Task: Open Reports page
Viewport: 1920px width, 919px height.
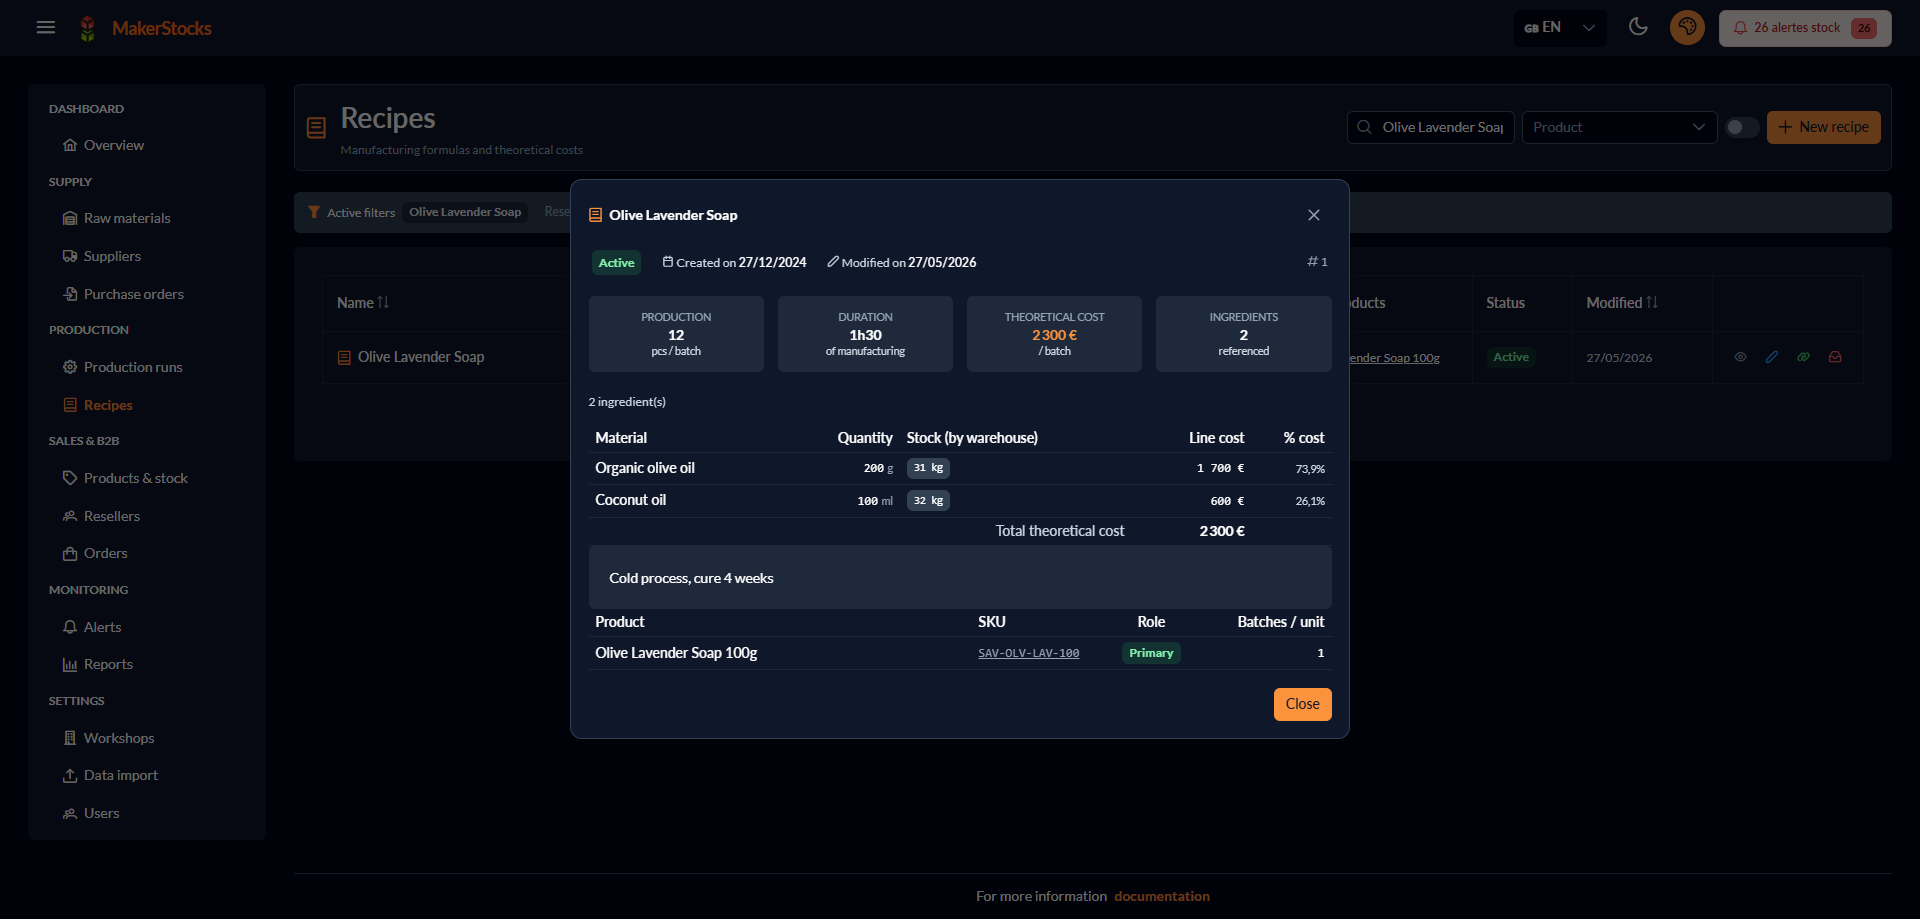Action: pyautogui.click(x=108, y=664)
